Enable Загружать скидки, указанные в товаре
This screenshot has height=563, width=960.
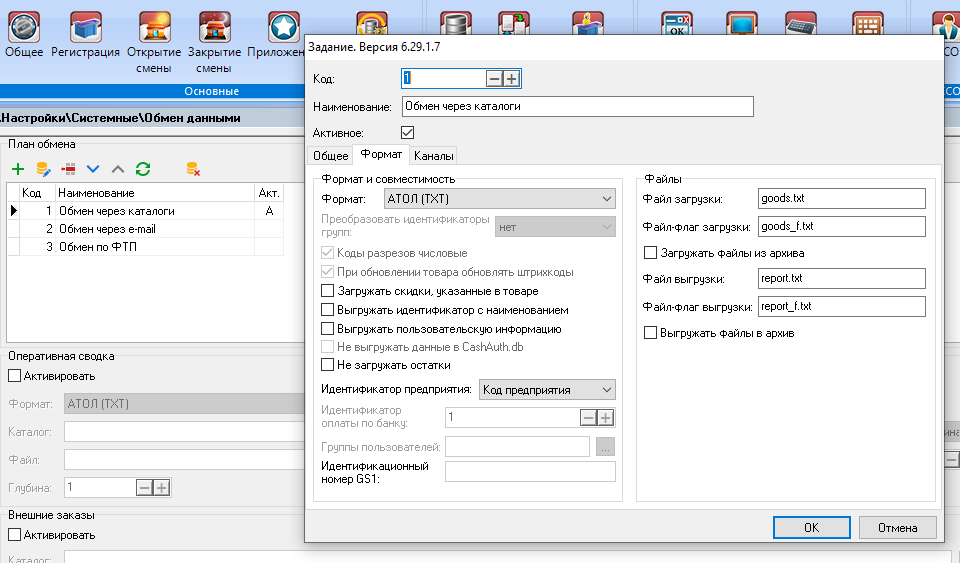point(328,291)
